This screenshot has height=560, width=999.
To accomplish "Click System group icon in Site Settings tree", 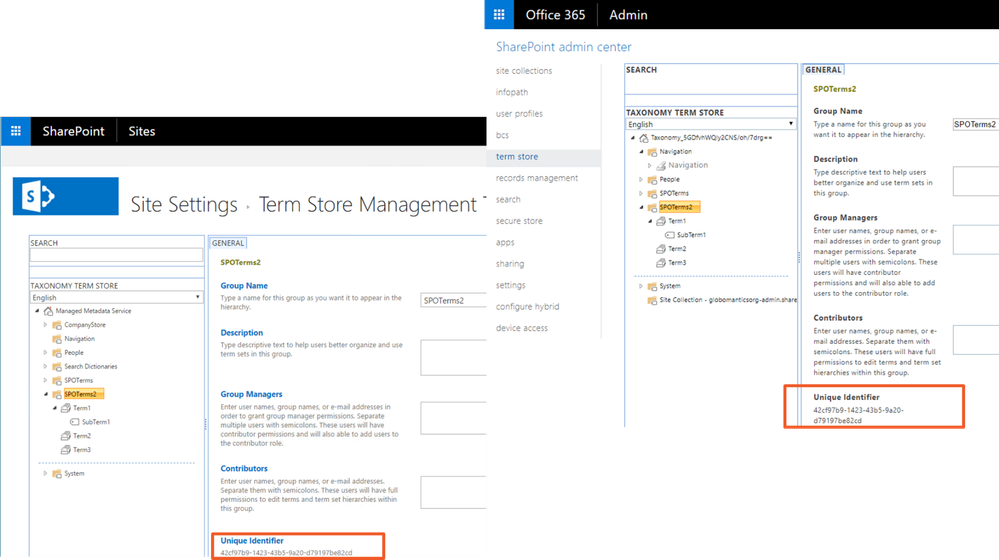I will (57, 473).
